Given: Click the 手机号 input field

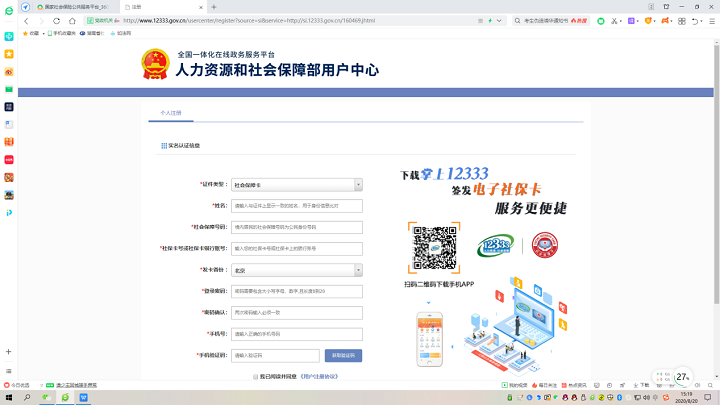Looking at the screenshot, I should 296,334.
